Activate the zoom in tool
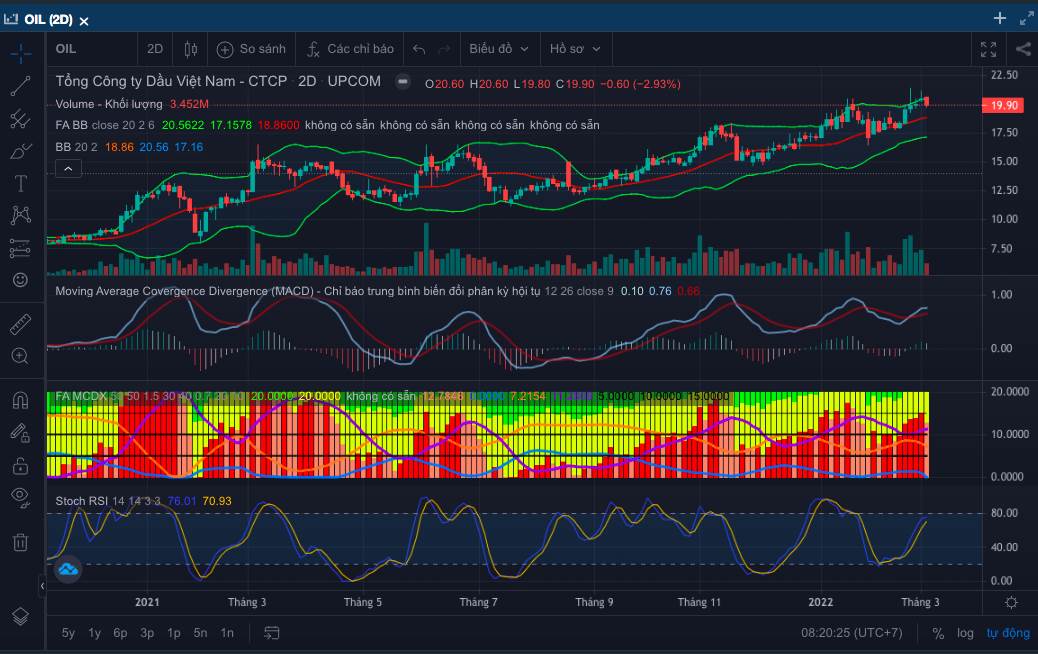Image resolution: width=1038 pixels, height=654 pixels. point(21,356)
